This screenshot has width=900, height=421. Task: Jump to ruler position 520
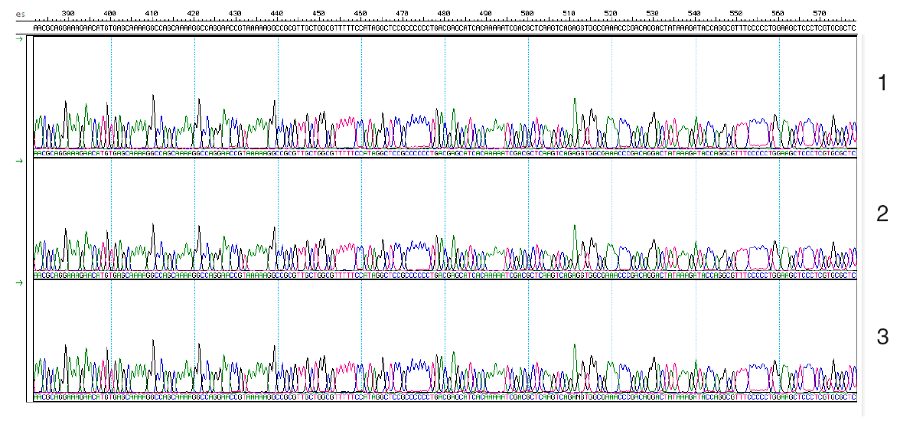611,13
